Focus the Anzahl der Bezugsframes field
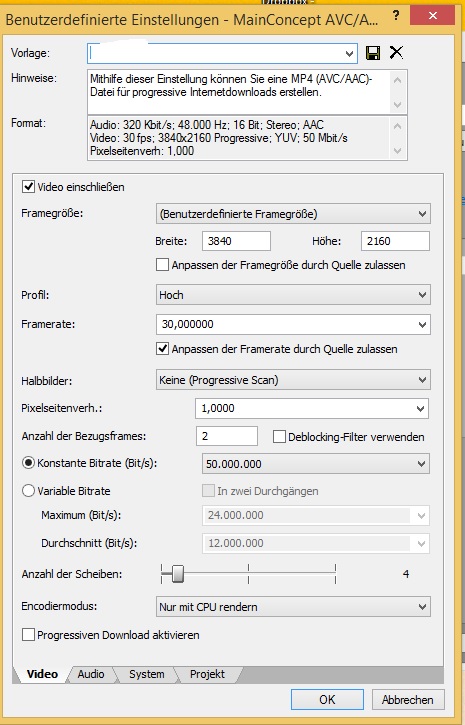This screenshot has width=465, height=725. (x=227, y=436)
